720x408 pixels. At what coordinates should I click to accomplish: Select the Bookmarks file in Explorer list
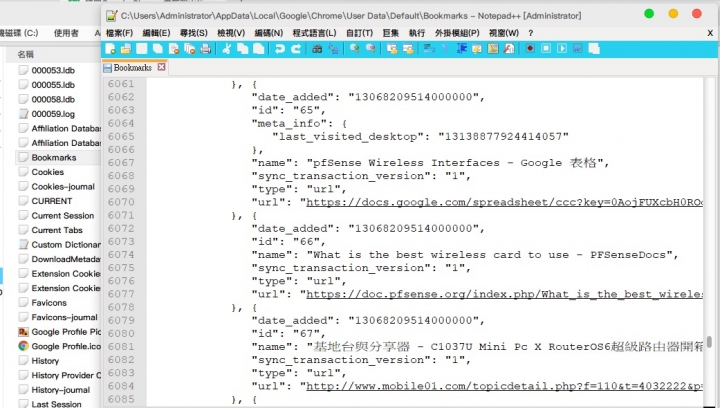[54, 157]
